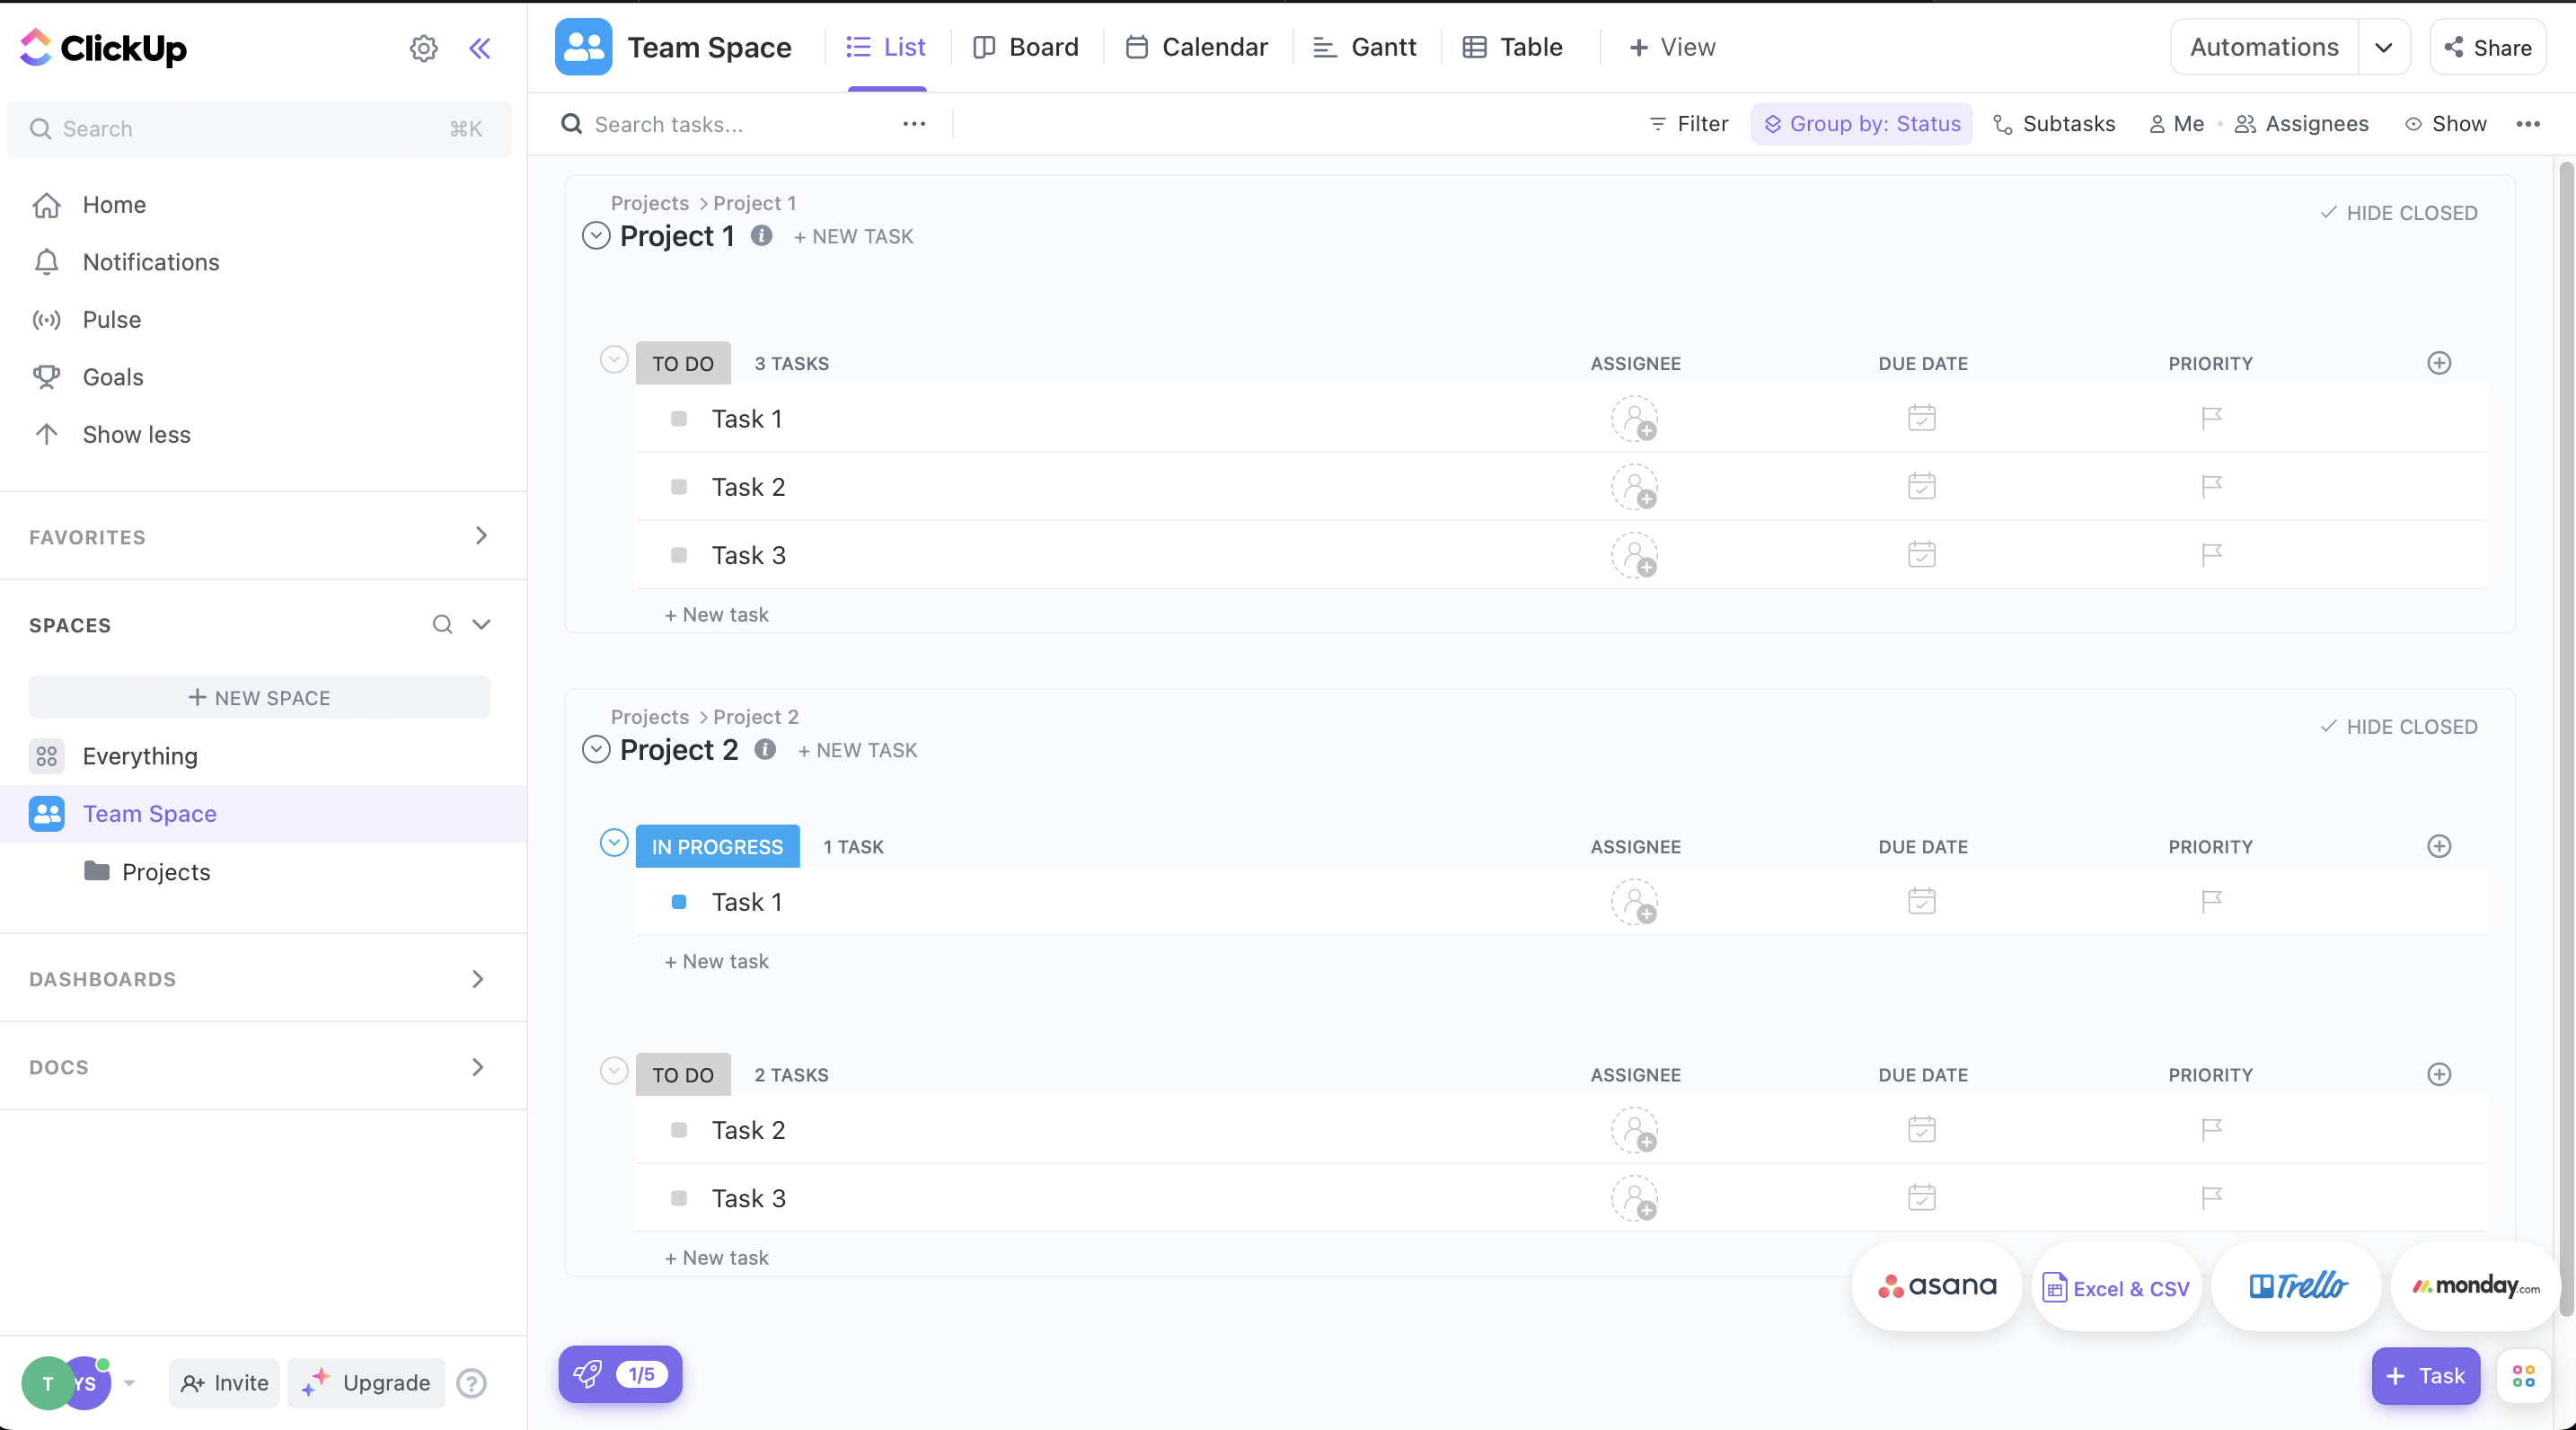Switch to the Board view tab
Image resolution: width=2576 pixels, height=1430 pixels.
(x=1025, y=47)
